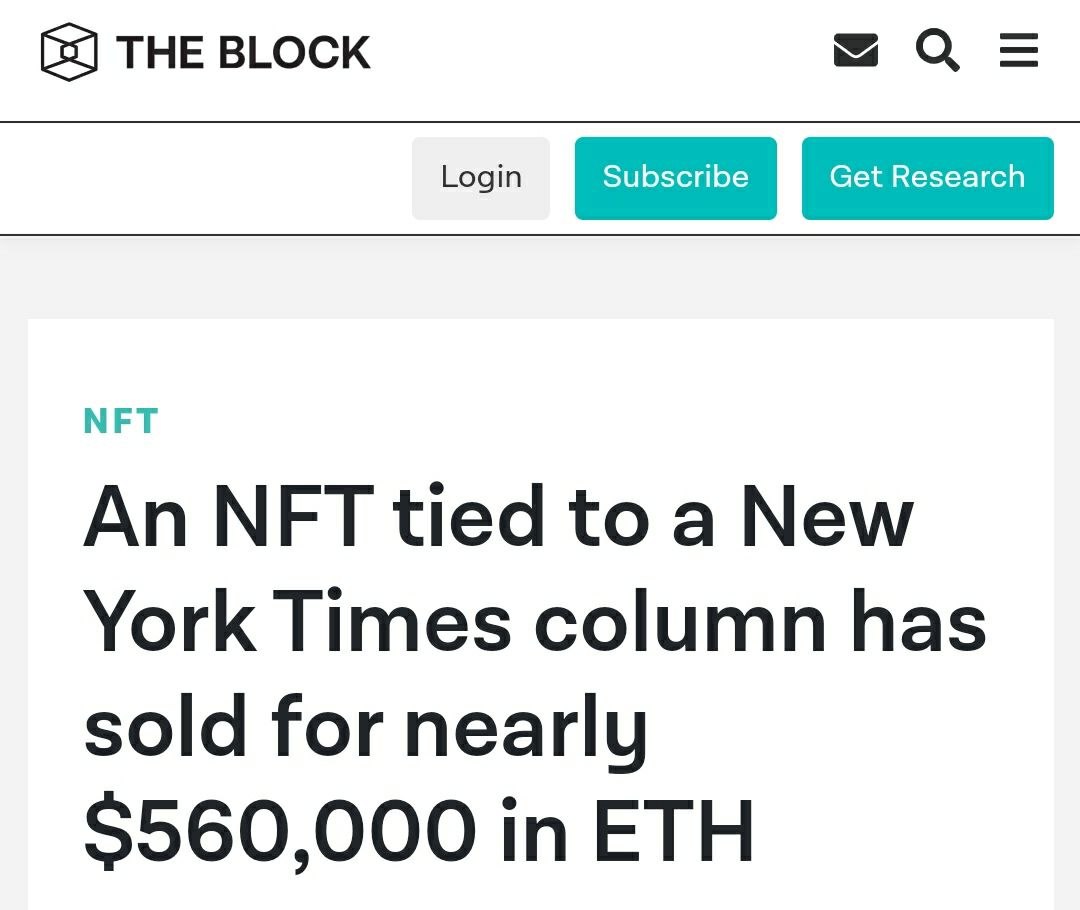Open the NFT New York Times article headline

534,672
